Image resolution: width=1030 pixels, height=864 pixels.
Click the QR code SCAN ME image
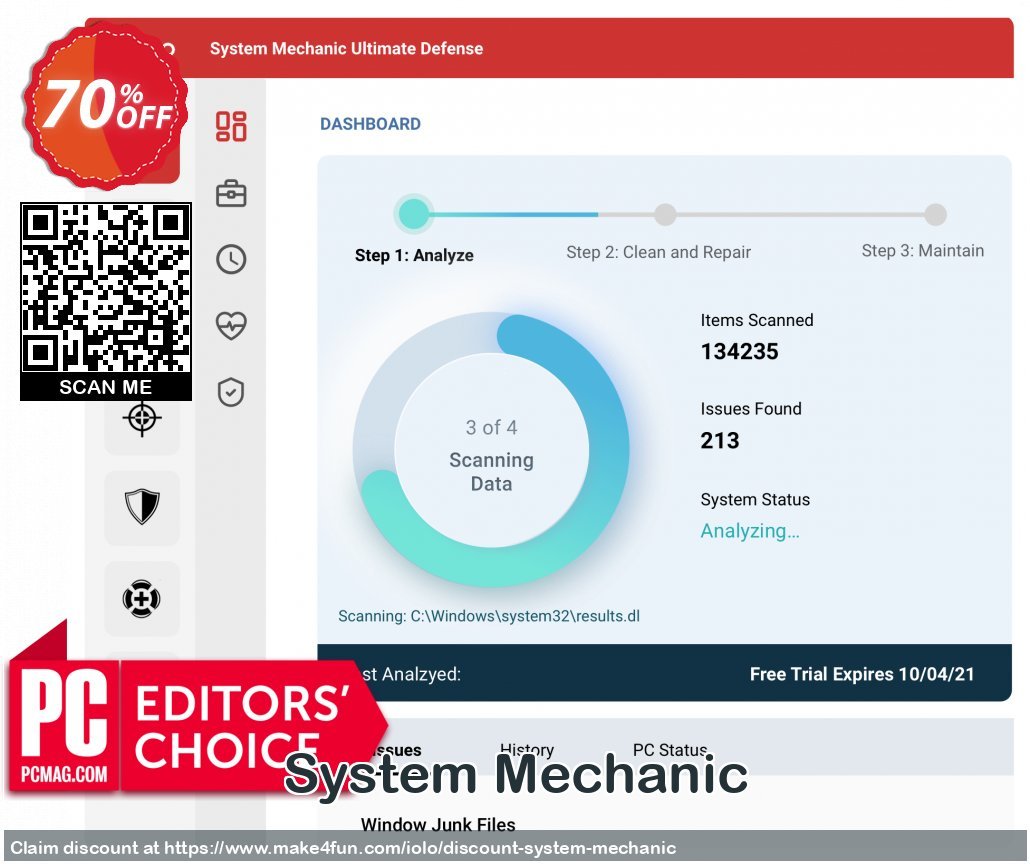(x=106, y=302)
